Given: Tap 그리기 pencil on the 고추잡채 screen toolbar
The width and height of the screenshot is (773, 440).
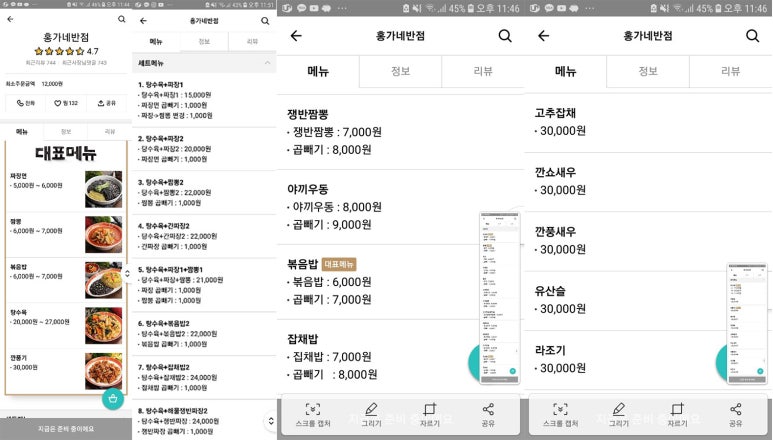Looking at the screenshot, I should [619, 414].
